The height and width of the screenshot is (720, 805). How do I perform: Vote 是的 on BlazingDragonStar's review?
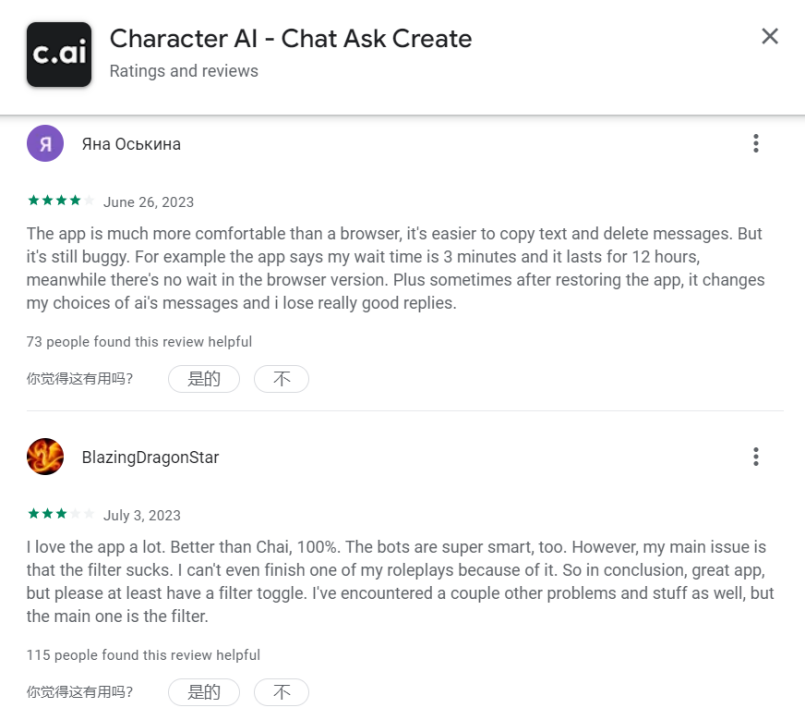[x=203, y=692]
